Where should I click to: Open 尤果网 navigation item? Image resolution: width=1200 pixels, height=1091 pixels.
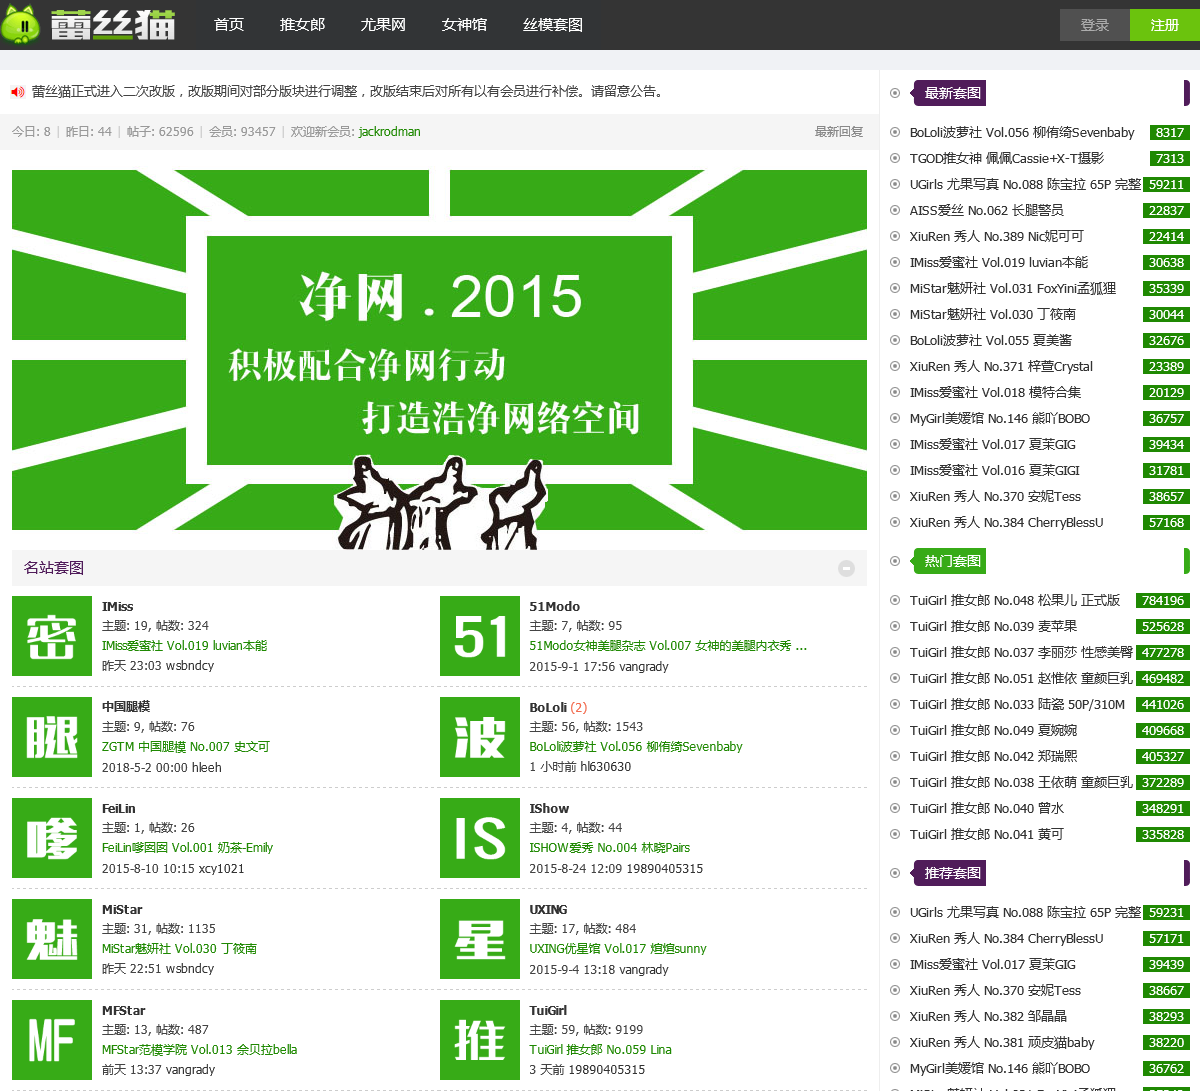click(x=383, y=25)
